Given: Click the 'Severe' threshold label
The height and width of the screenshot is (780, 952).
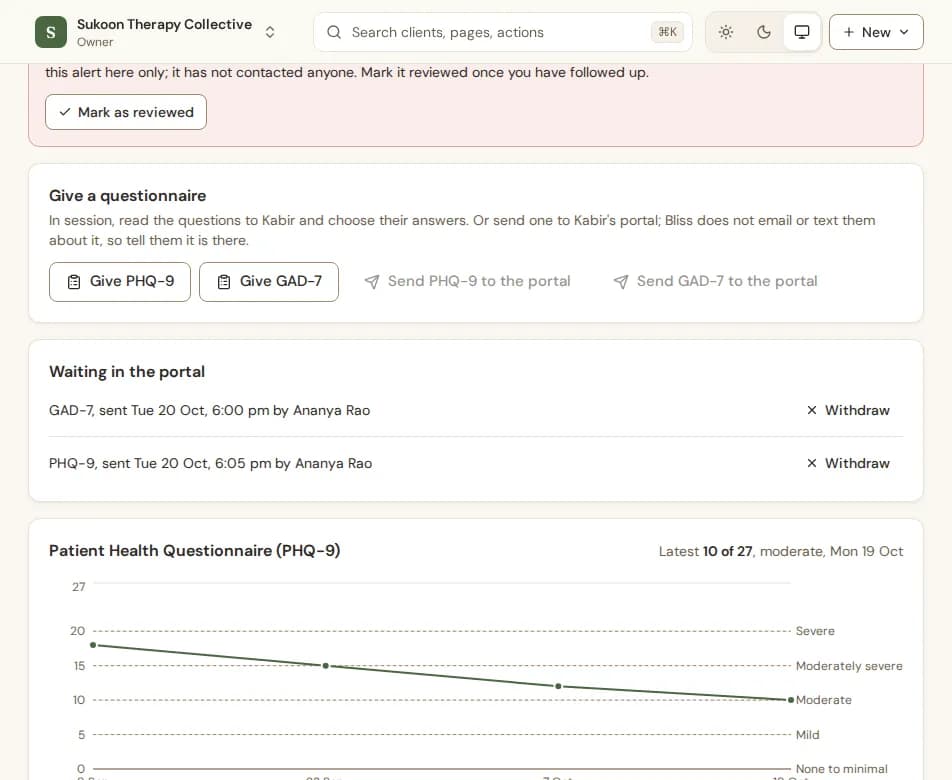Looking at the screenshot, I should pyautogui.click(x=815, y=631).
